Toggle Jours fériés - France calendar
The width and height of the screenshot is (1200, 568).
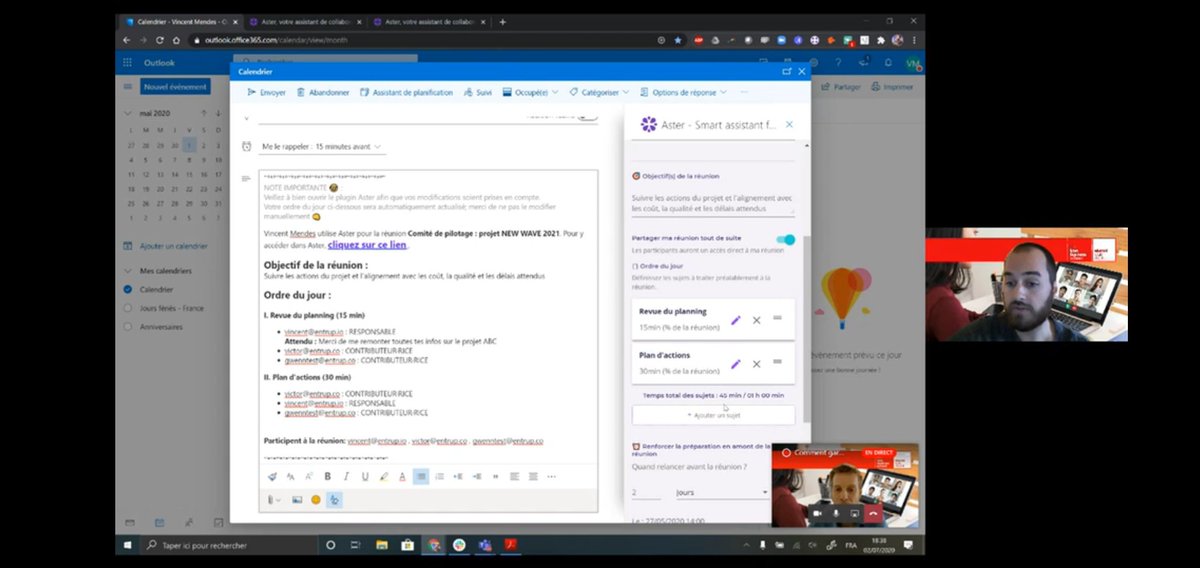pyautogui.click(x=128, y=308)
